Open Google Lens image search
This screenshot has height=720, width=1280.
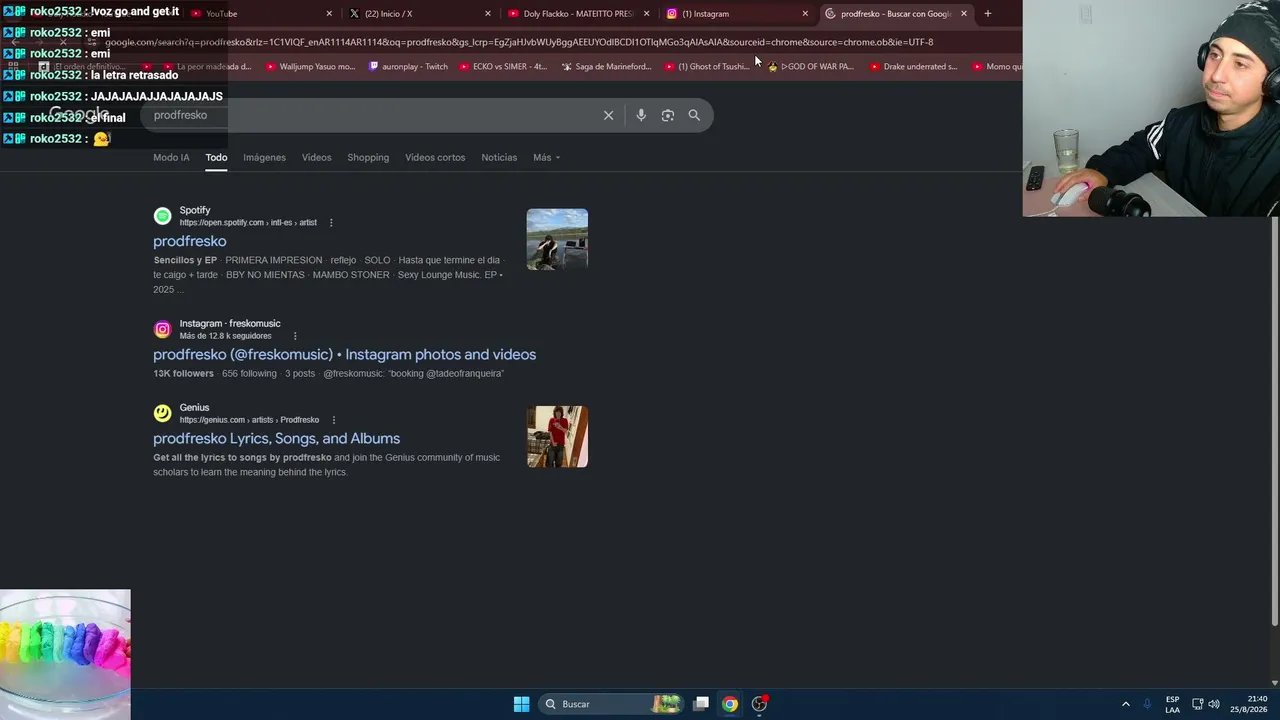coord(668,115)
